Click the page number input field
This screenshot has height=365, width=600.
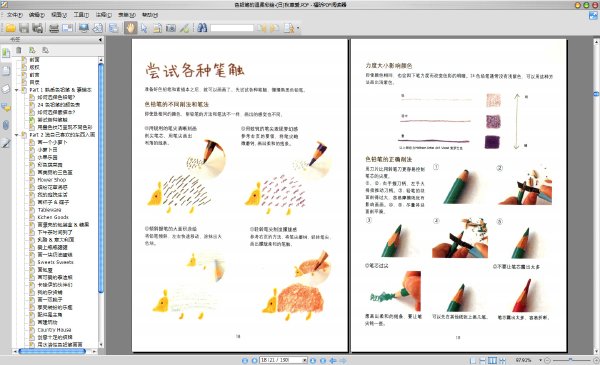[280, 360]
